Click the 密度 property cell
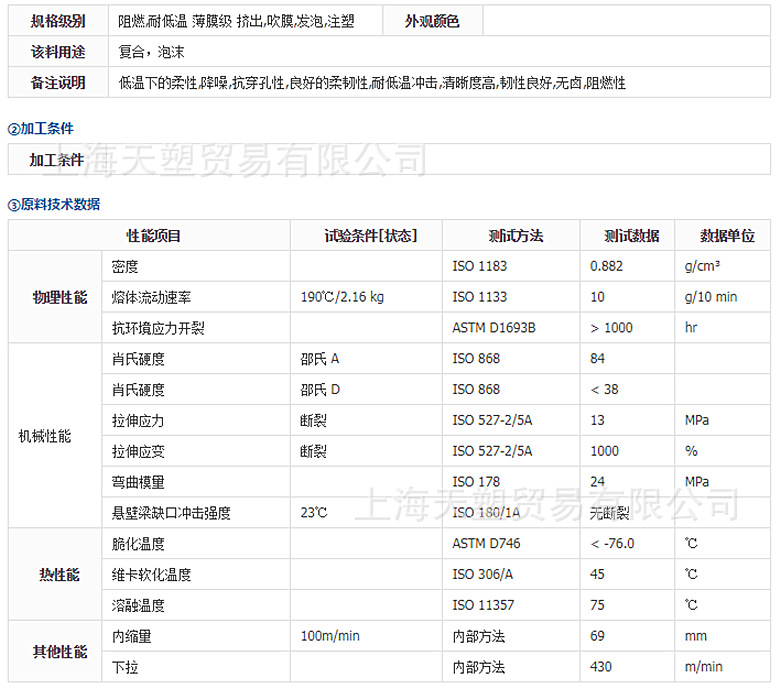780x688 pixels. point(196,267)
